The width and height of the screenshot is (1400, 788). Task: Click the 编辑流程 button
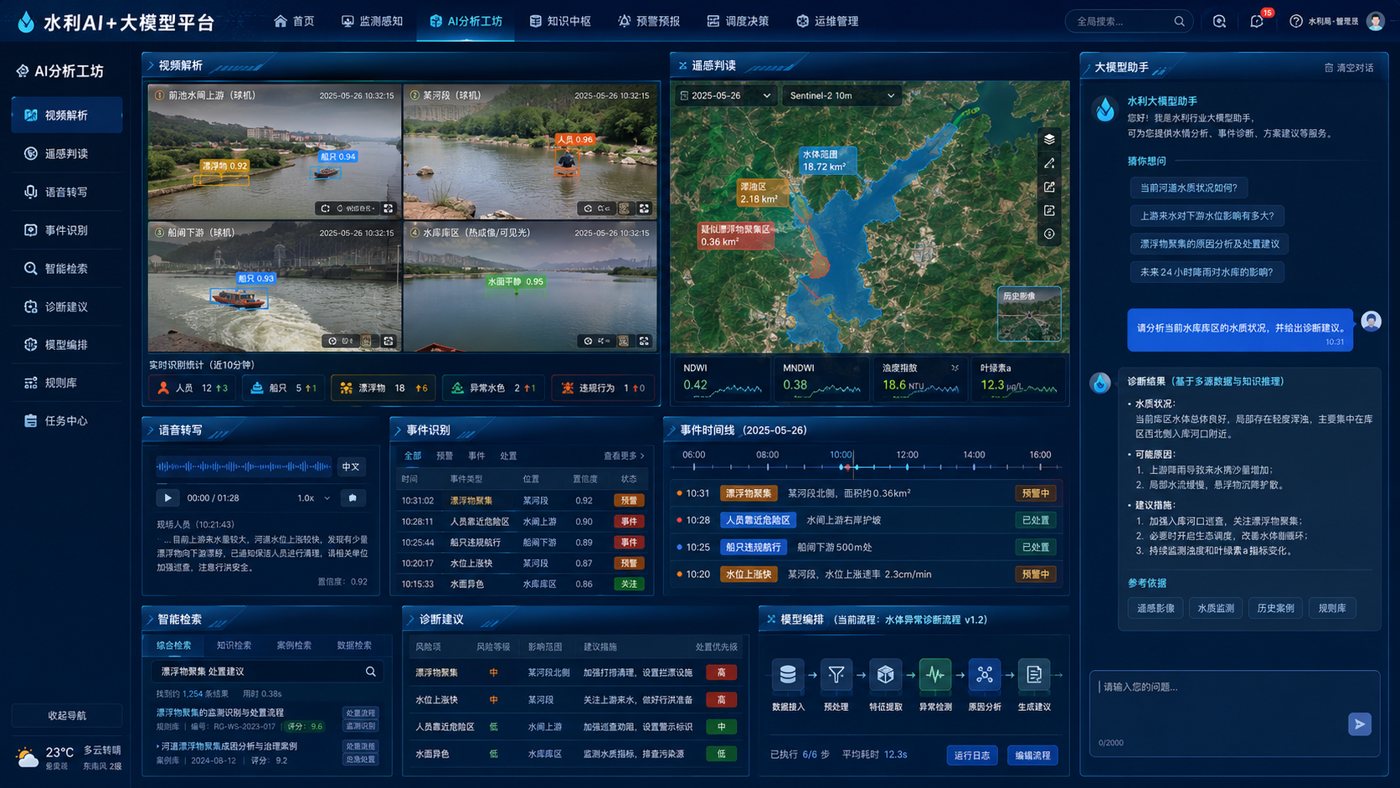pos(1032,755)
